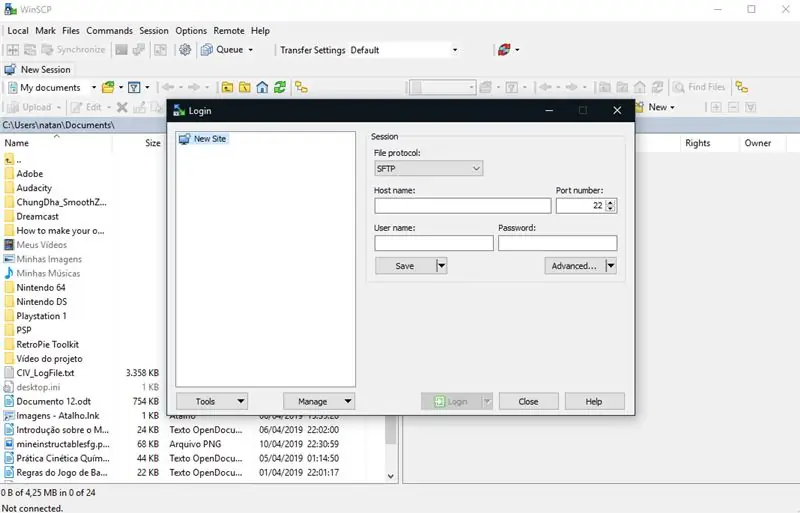Click the Synchronize toolbar button
The image size is (800, 513).
coord(73,50)
